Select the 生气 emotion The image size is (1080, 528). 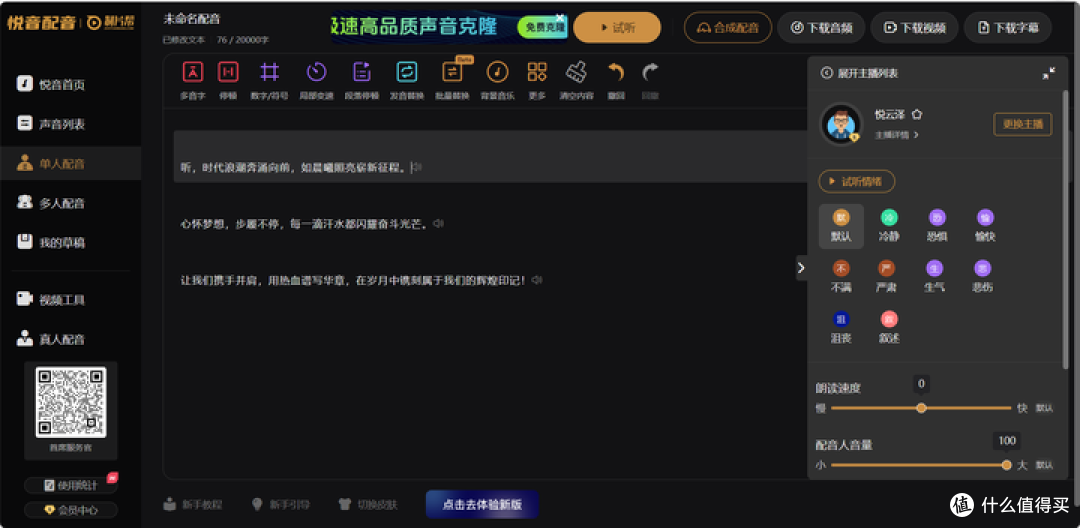[934, 277]
